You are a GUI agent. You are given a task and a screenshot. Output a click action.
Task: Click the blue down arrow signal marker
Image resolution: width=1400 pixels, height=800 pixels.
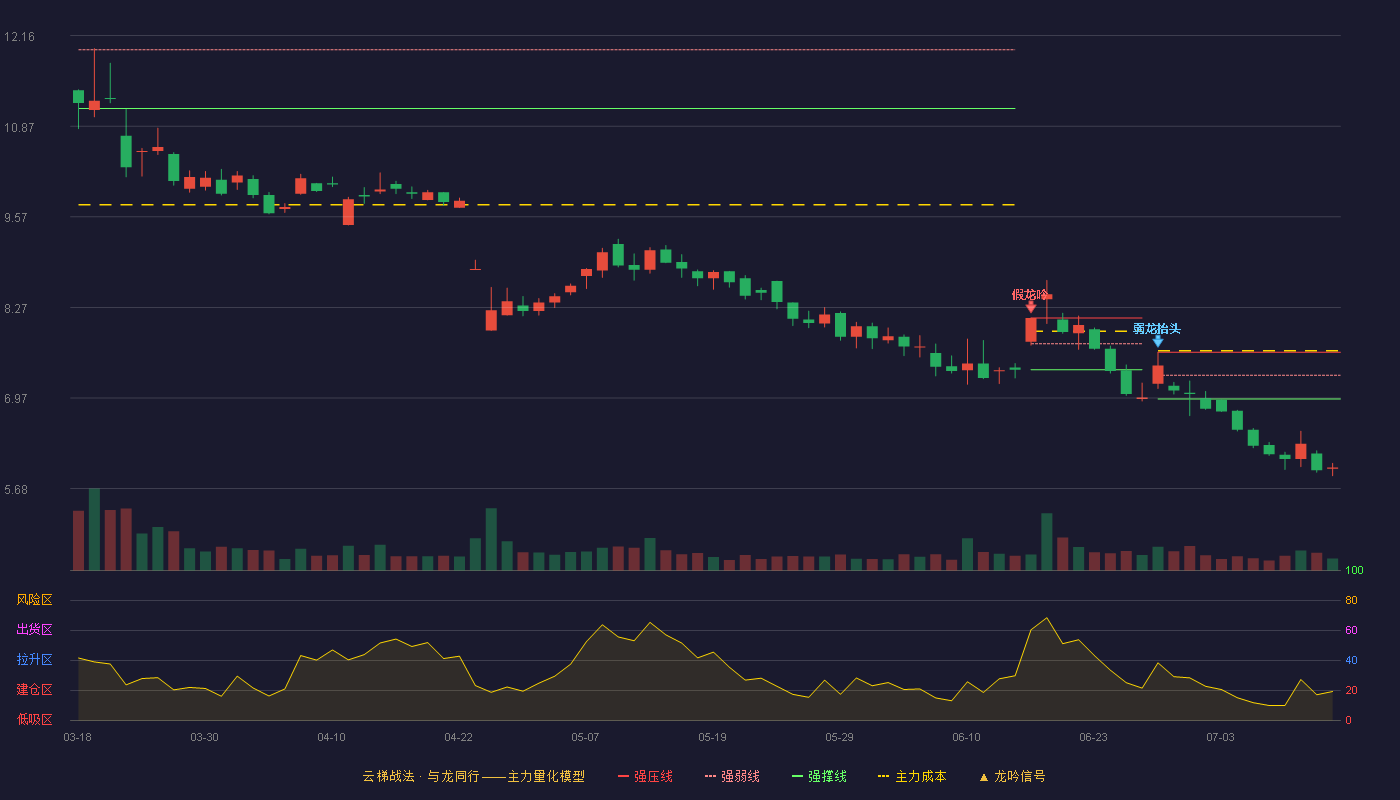pyautogui.click(x=1158, y=341)
